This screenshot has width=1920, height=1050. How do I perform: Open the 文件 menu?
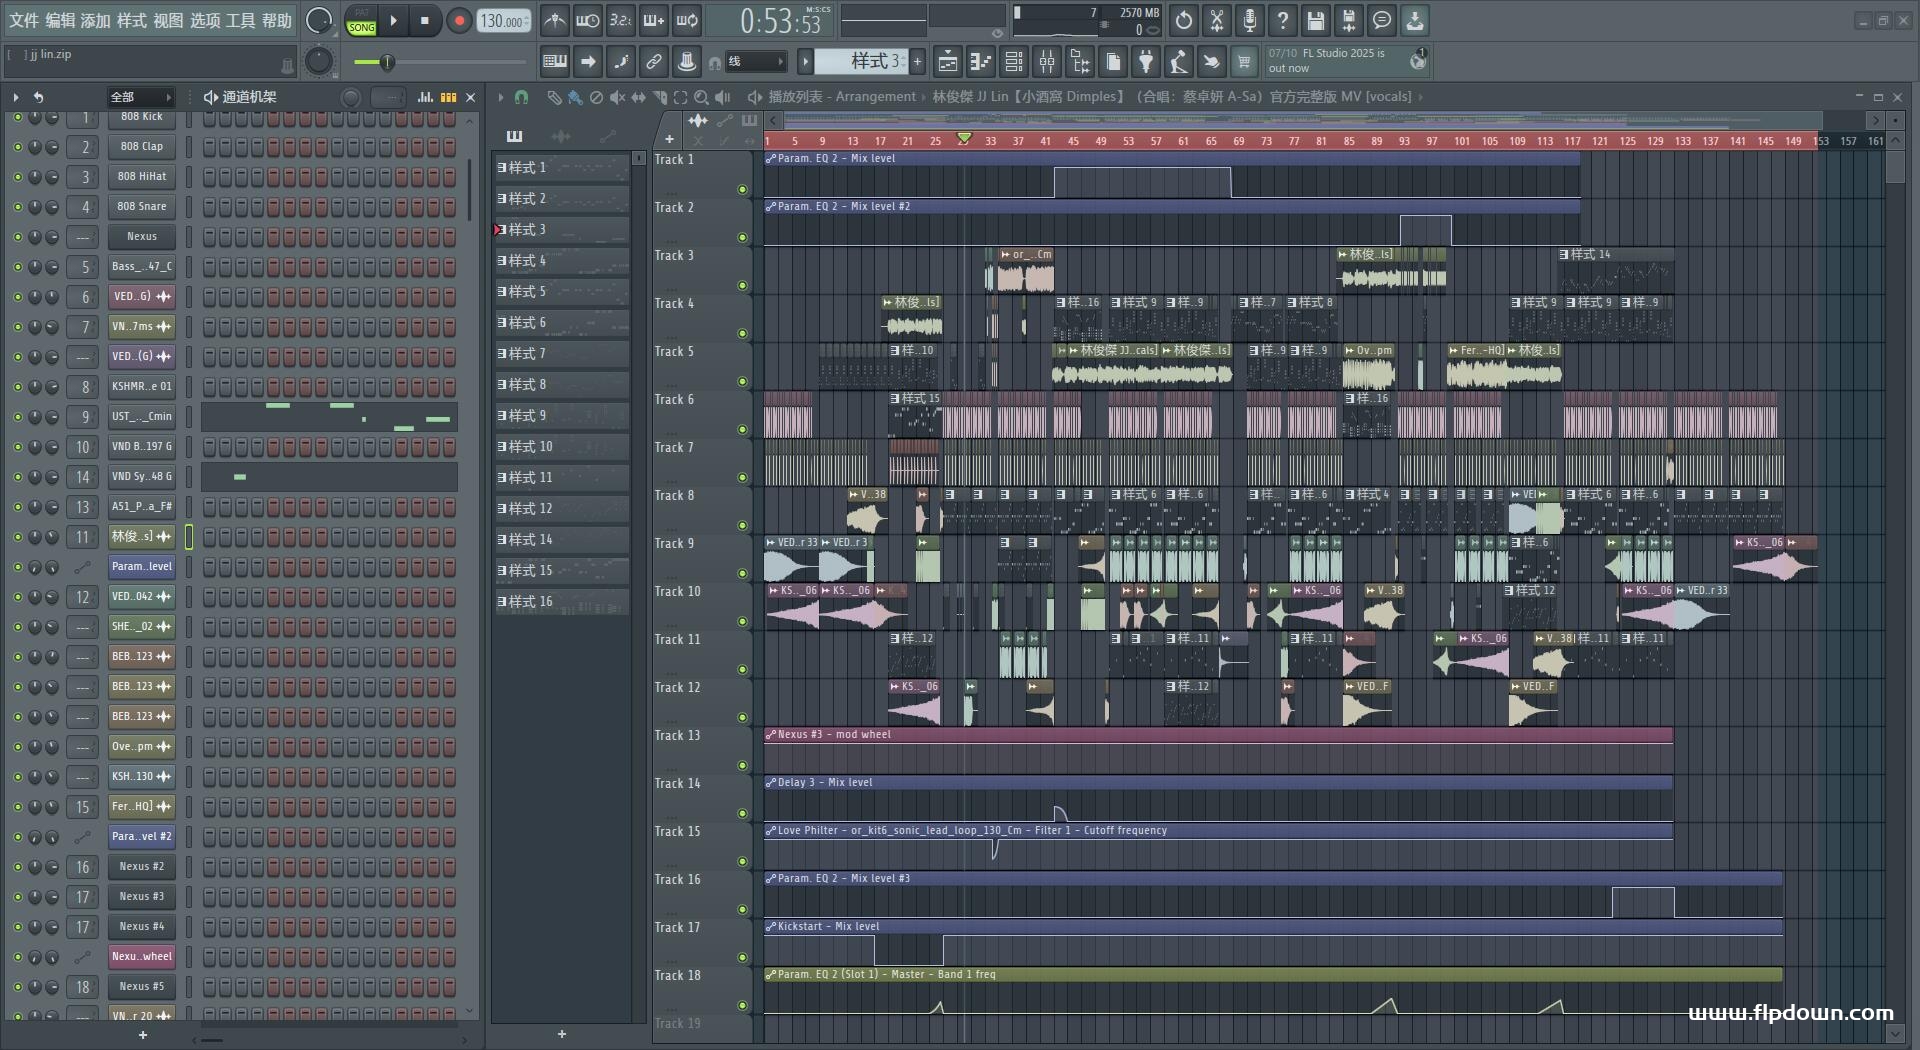[24, 20]
